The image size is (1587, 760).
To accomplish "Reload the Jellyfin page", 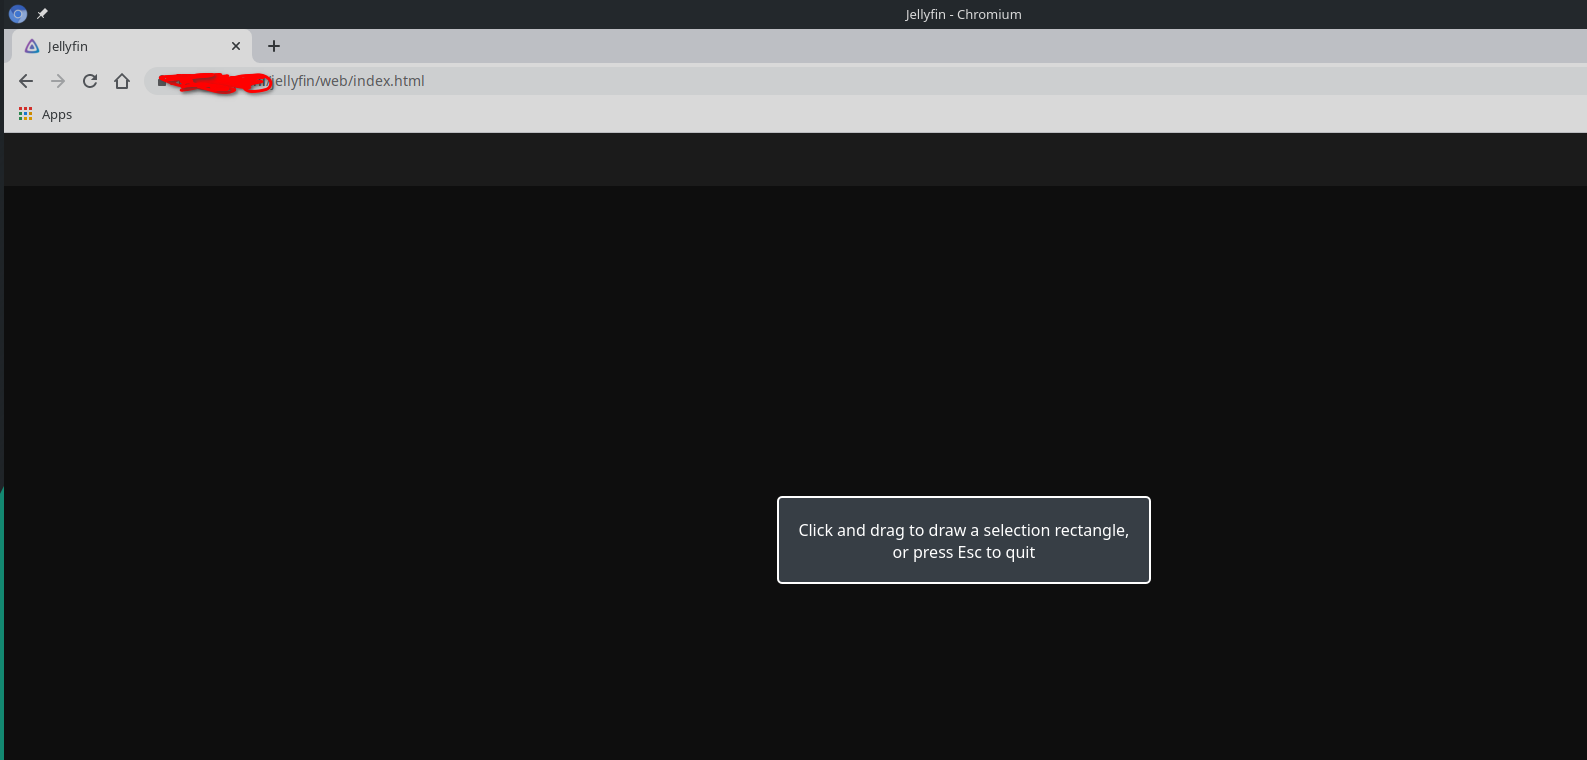I will tap(90, 81).
